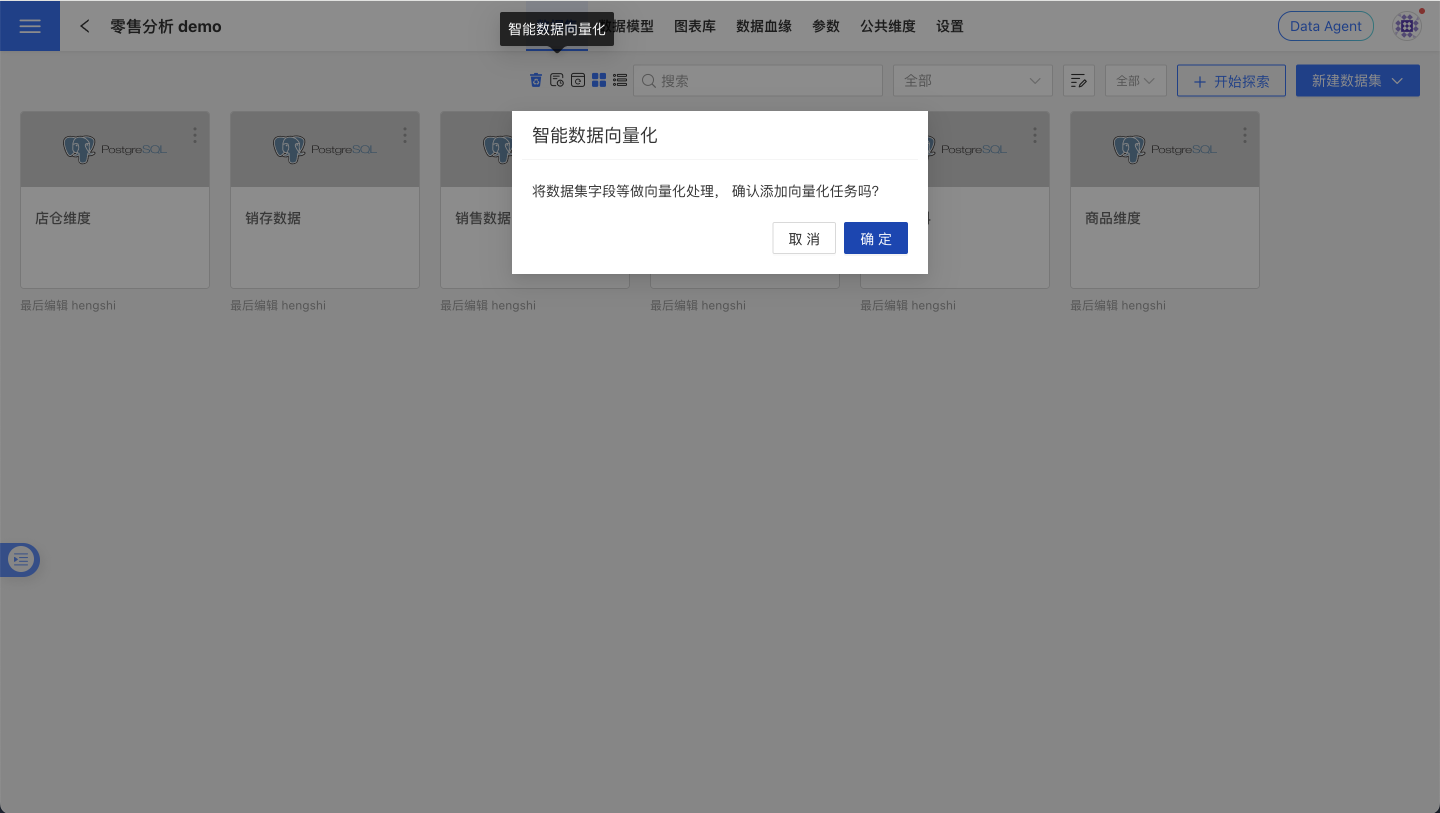Open the 数据血缘 menu item

pyautogui.click(x=763, y=26)
